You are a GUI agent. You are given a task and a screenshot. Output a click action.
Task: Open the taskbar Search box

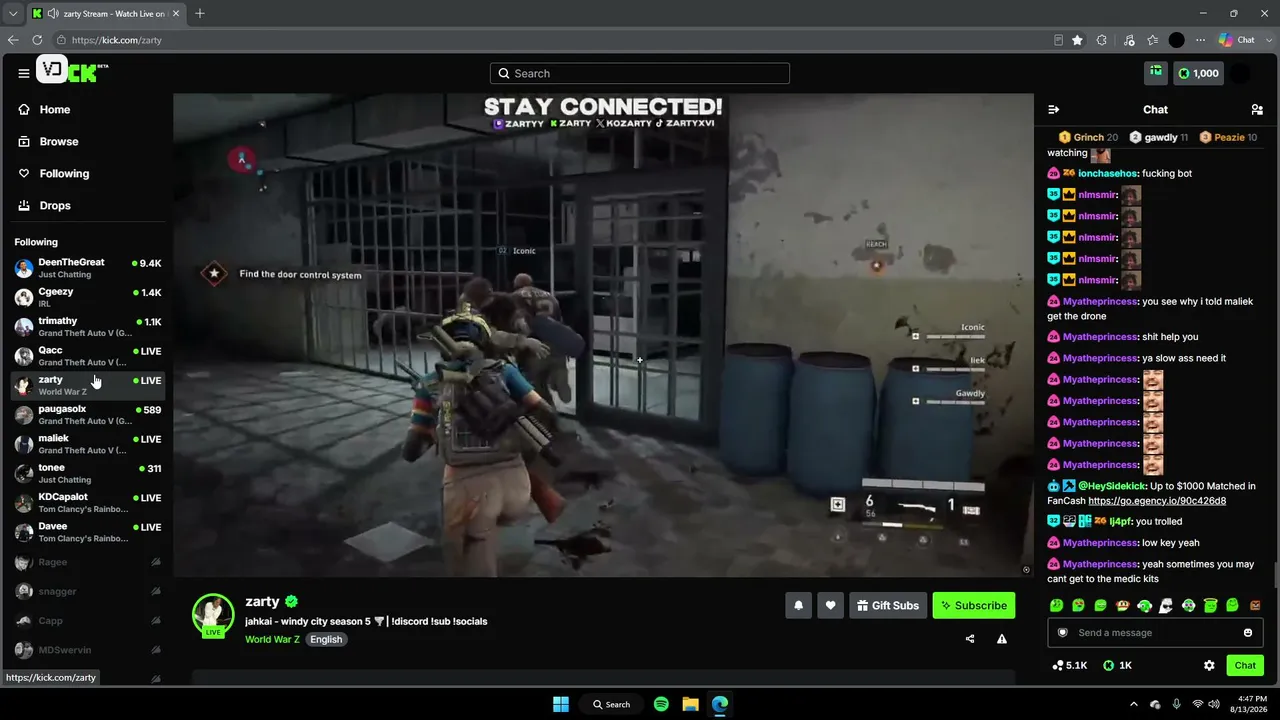(611, 704)
